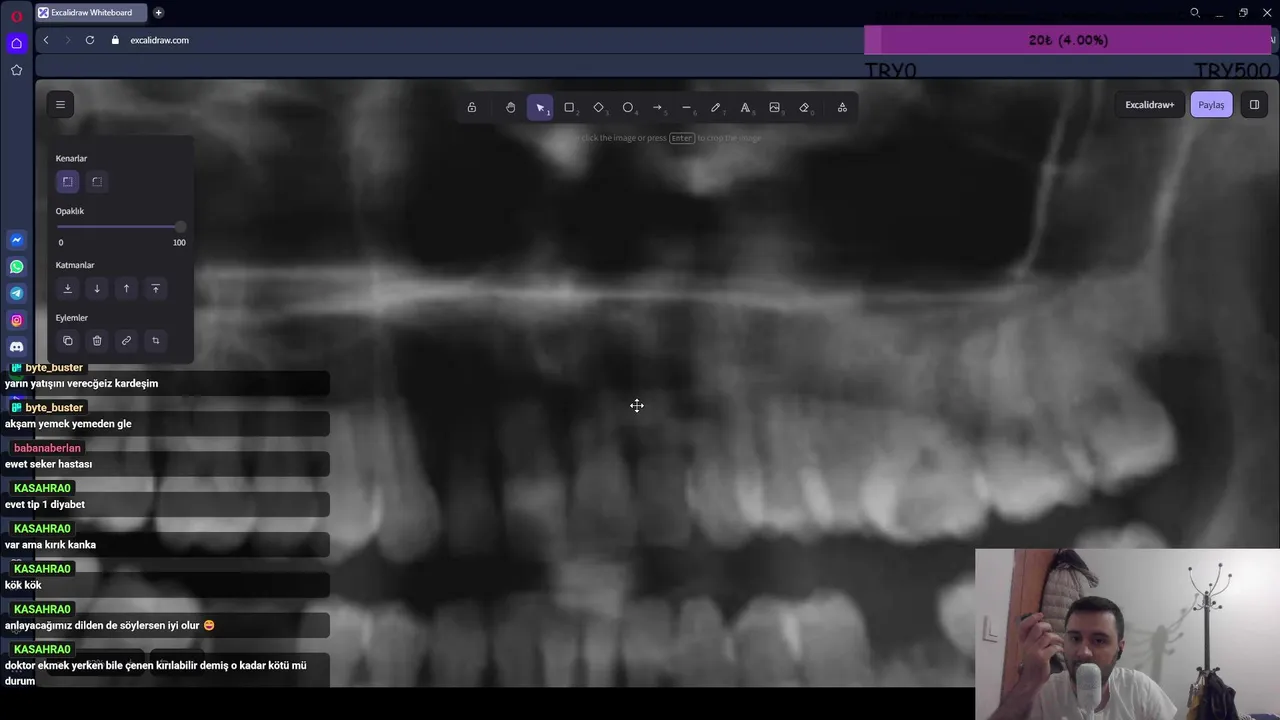
Task: Bring the image forward one layer
Action: point(126,288)
